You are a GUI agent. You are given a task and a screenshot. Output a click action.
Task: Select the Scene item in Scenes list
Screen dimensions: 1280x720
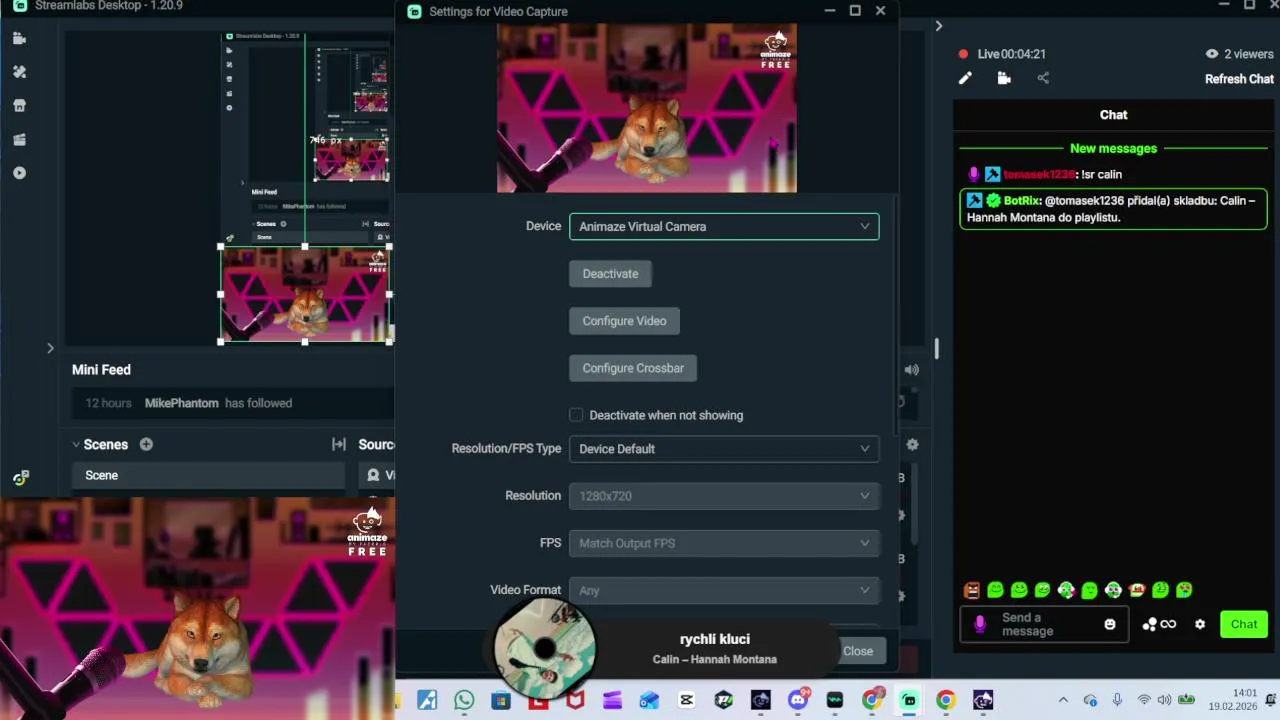pos(208,475)
